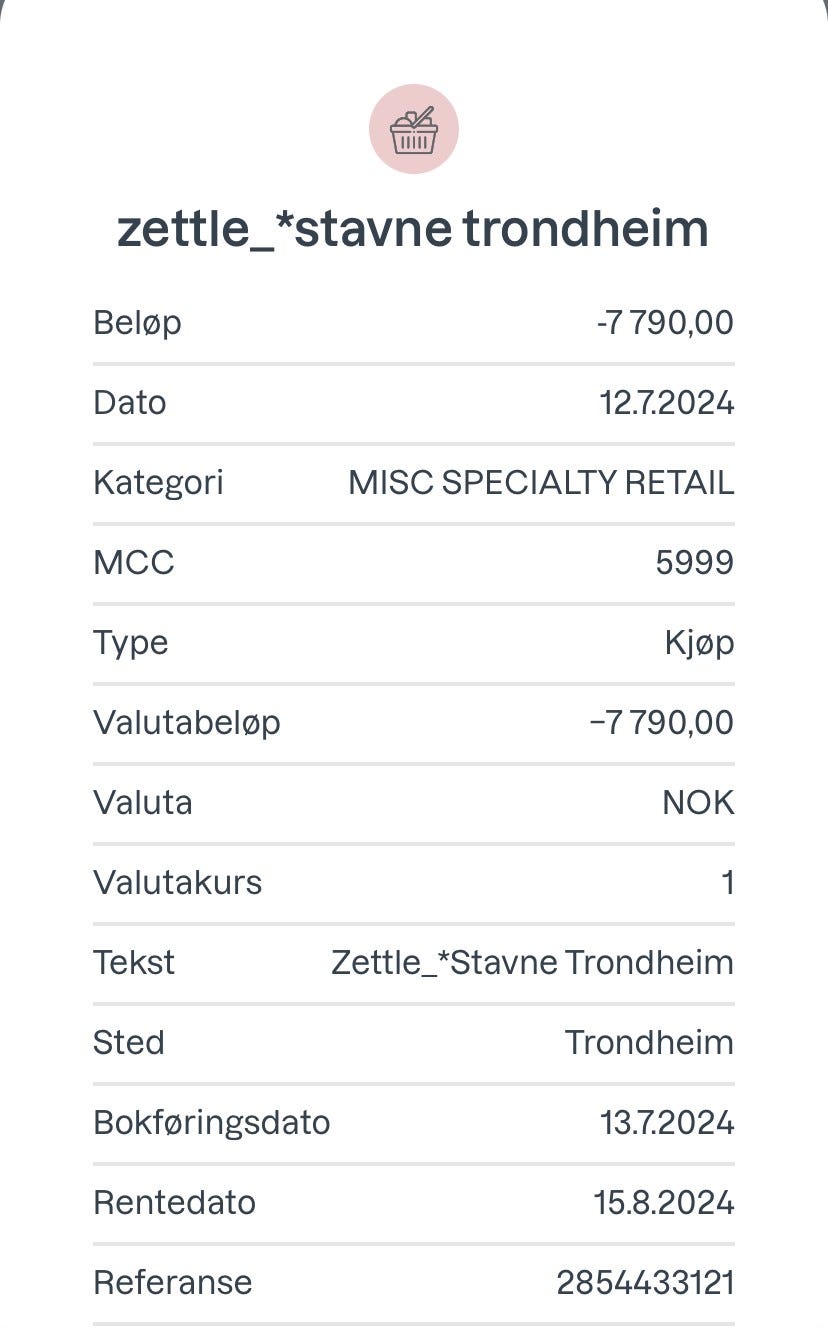Viewport: 828px width, 1329px height.
Task: Tap the MCC code 5999
Action: (694, 563)
